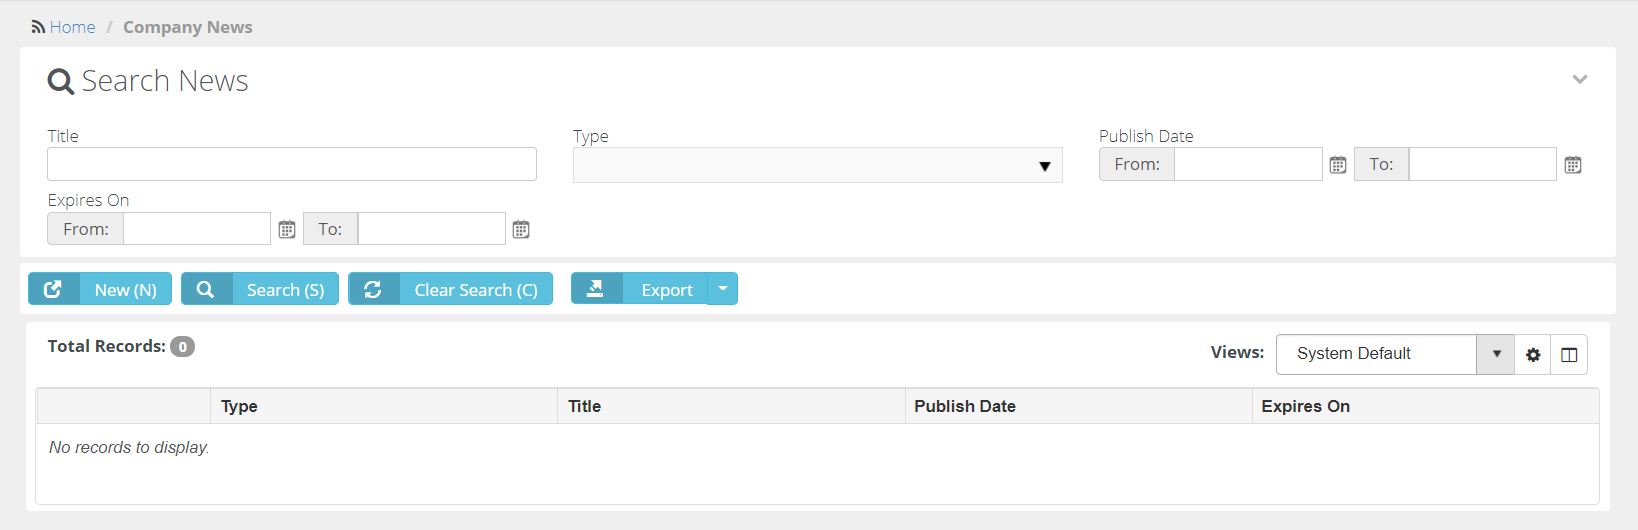Screen dimensions: 1638x530
Task: Click the RSS feed icon beside Home
Action: click(38, 27)
